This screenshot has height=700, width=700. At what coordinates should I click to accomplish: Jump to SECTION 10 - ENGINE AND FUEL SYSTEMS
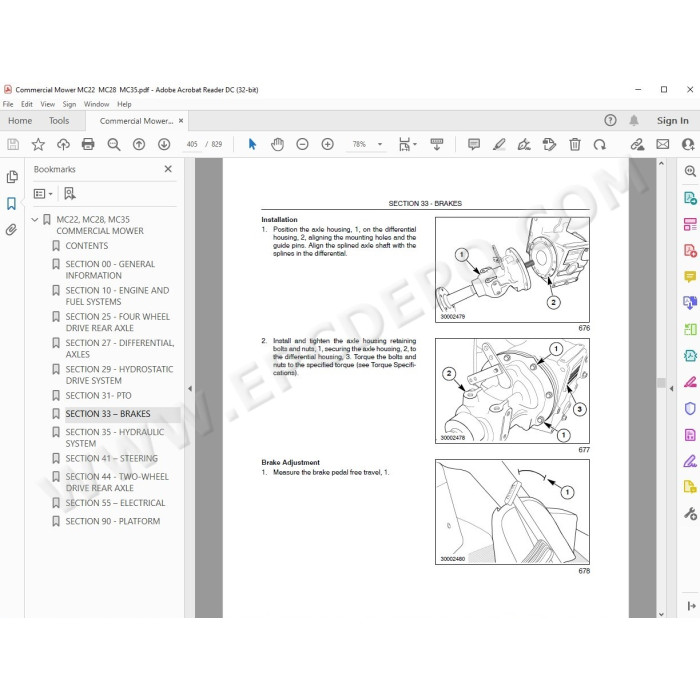pos(117,296)
